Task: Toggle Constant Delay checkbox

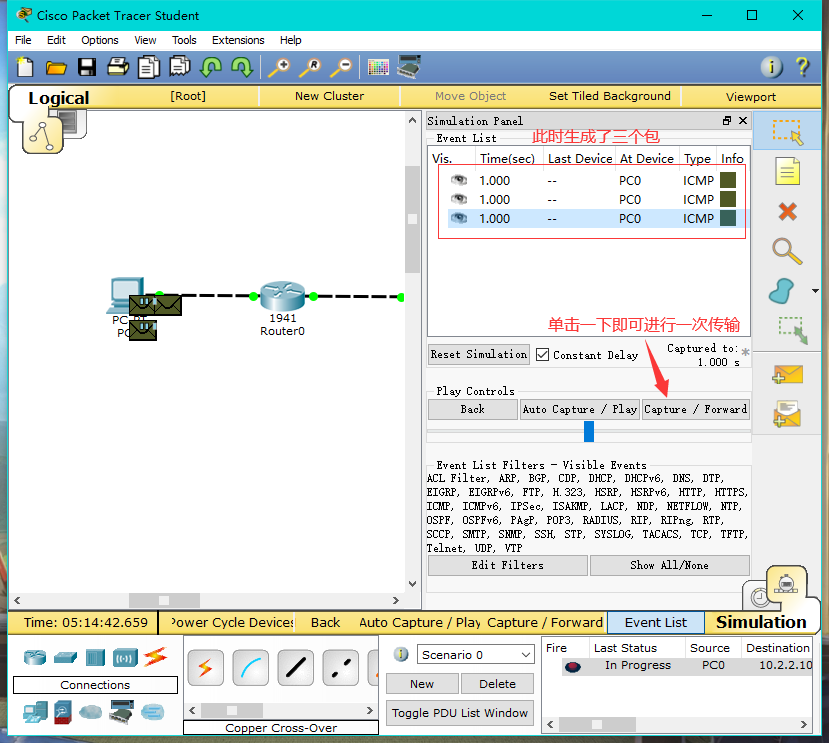Action: [x=542, y=354]
